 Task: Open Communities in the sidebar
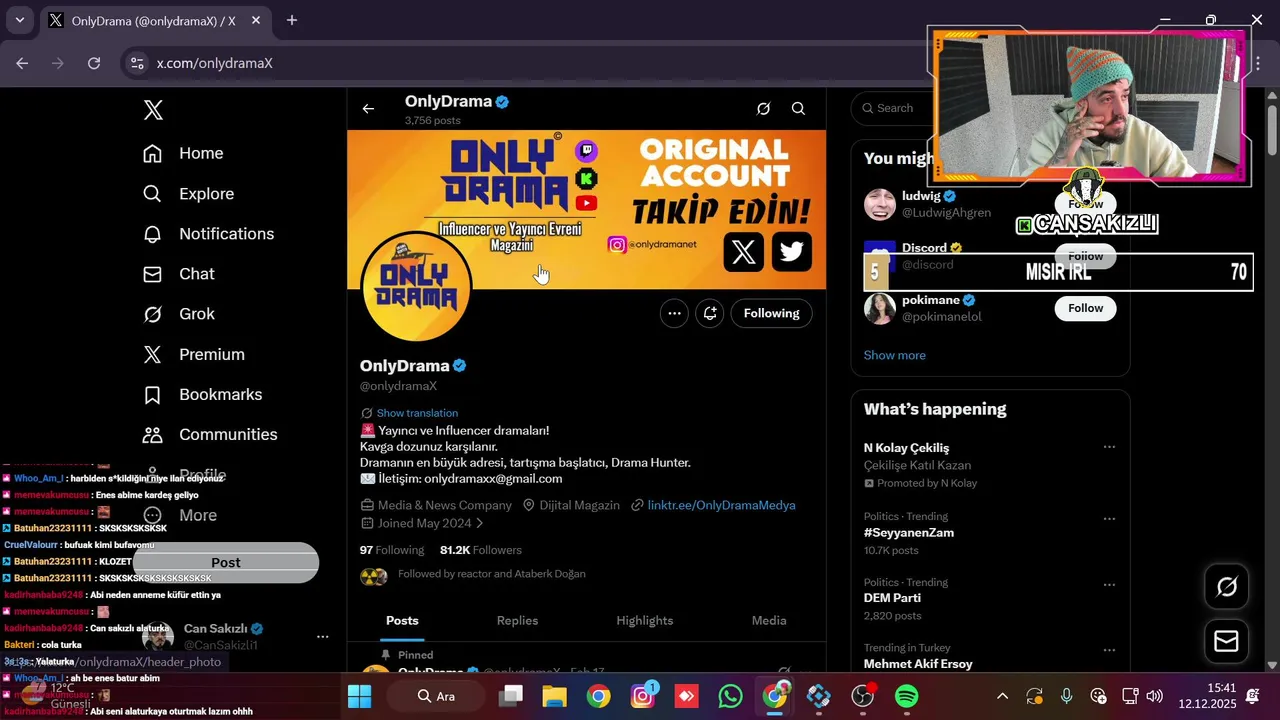click(209, 435)
